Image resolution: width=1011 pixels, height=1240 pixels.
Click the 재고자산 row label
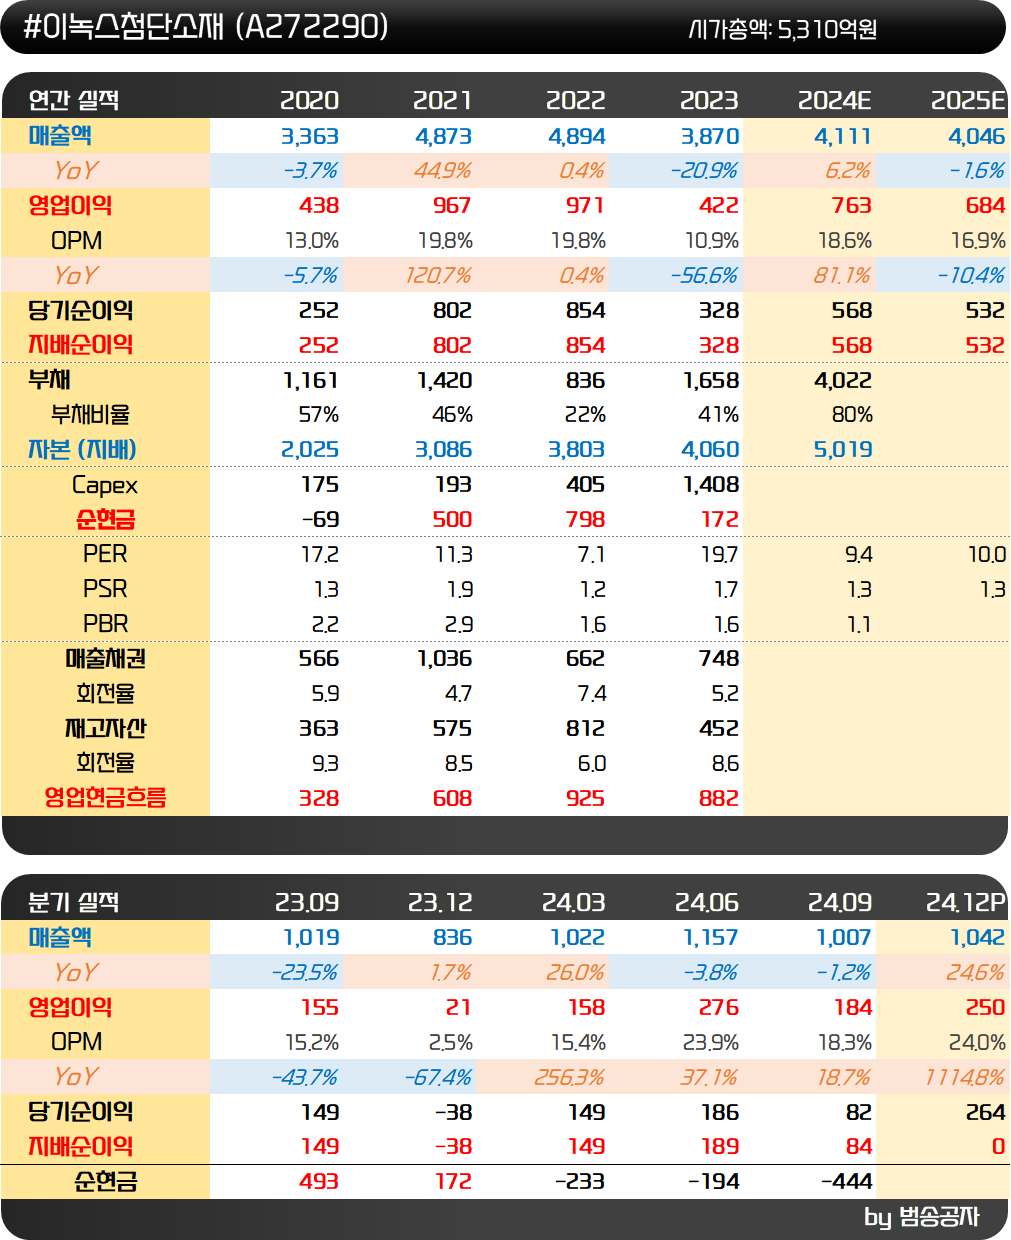point(105,728)
